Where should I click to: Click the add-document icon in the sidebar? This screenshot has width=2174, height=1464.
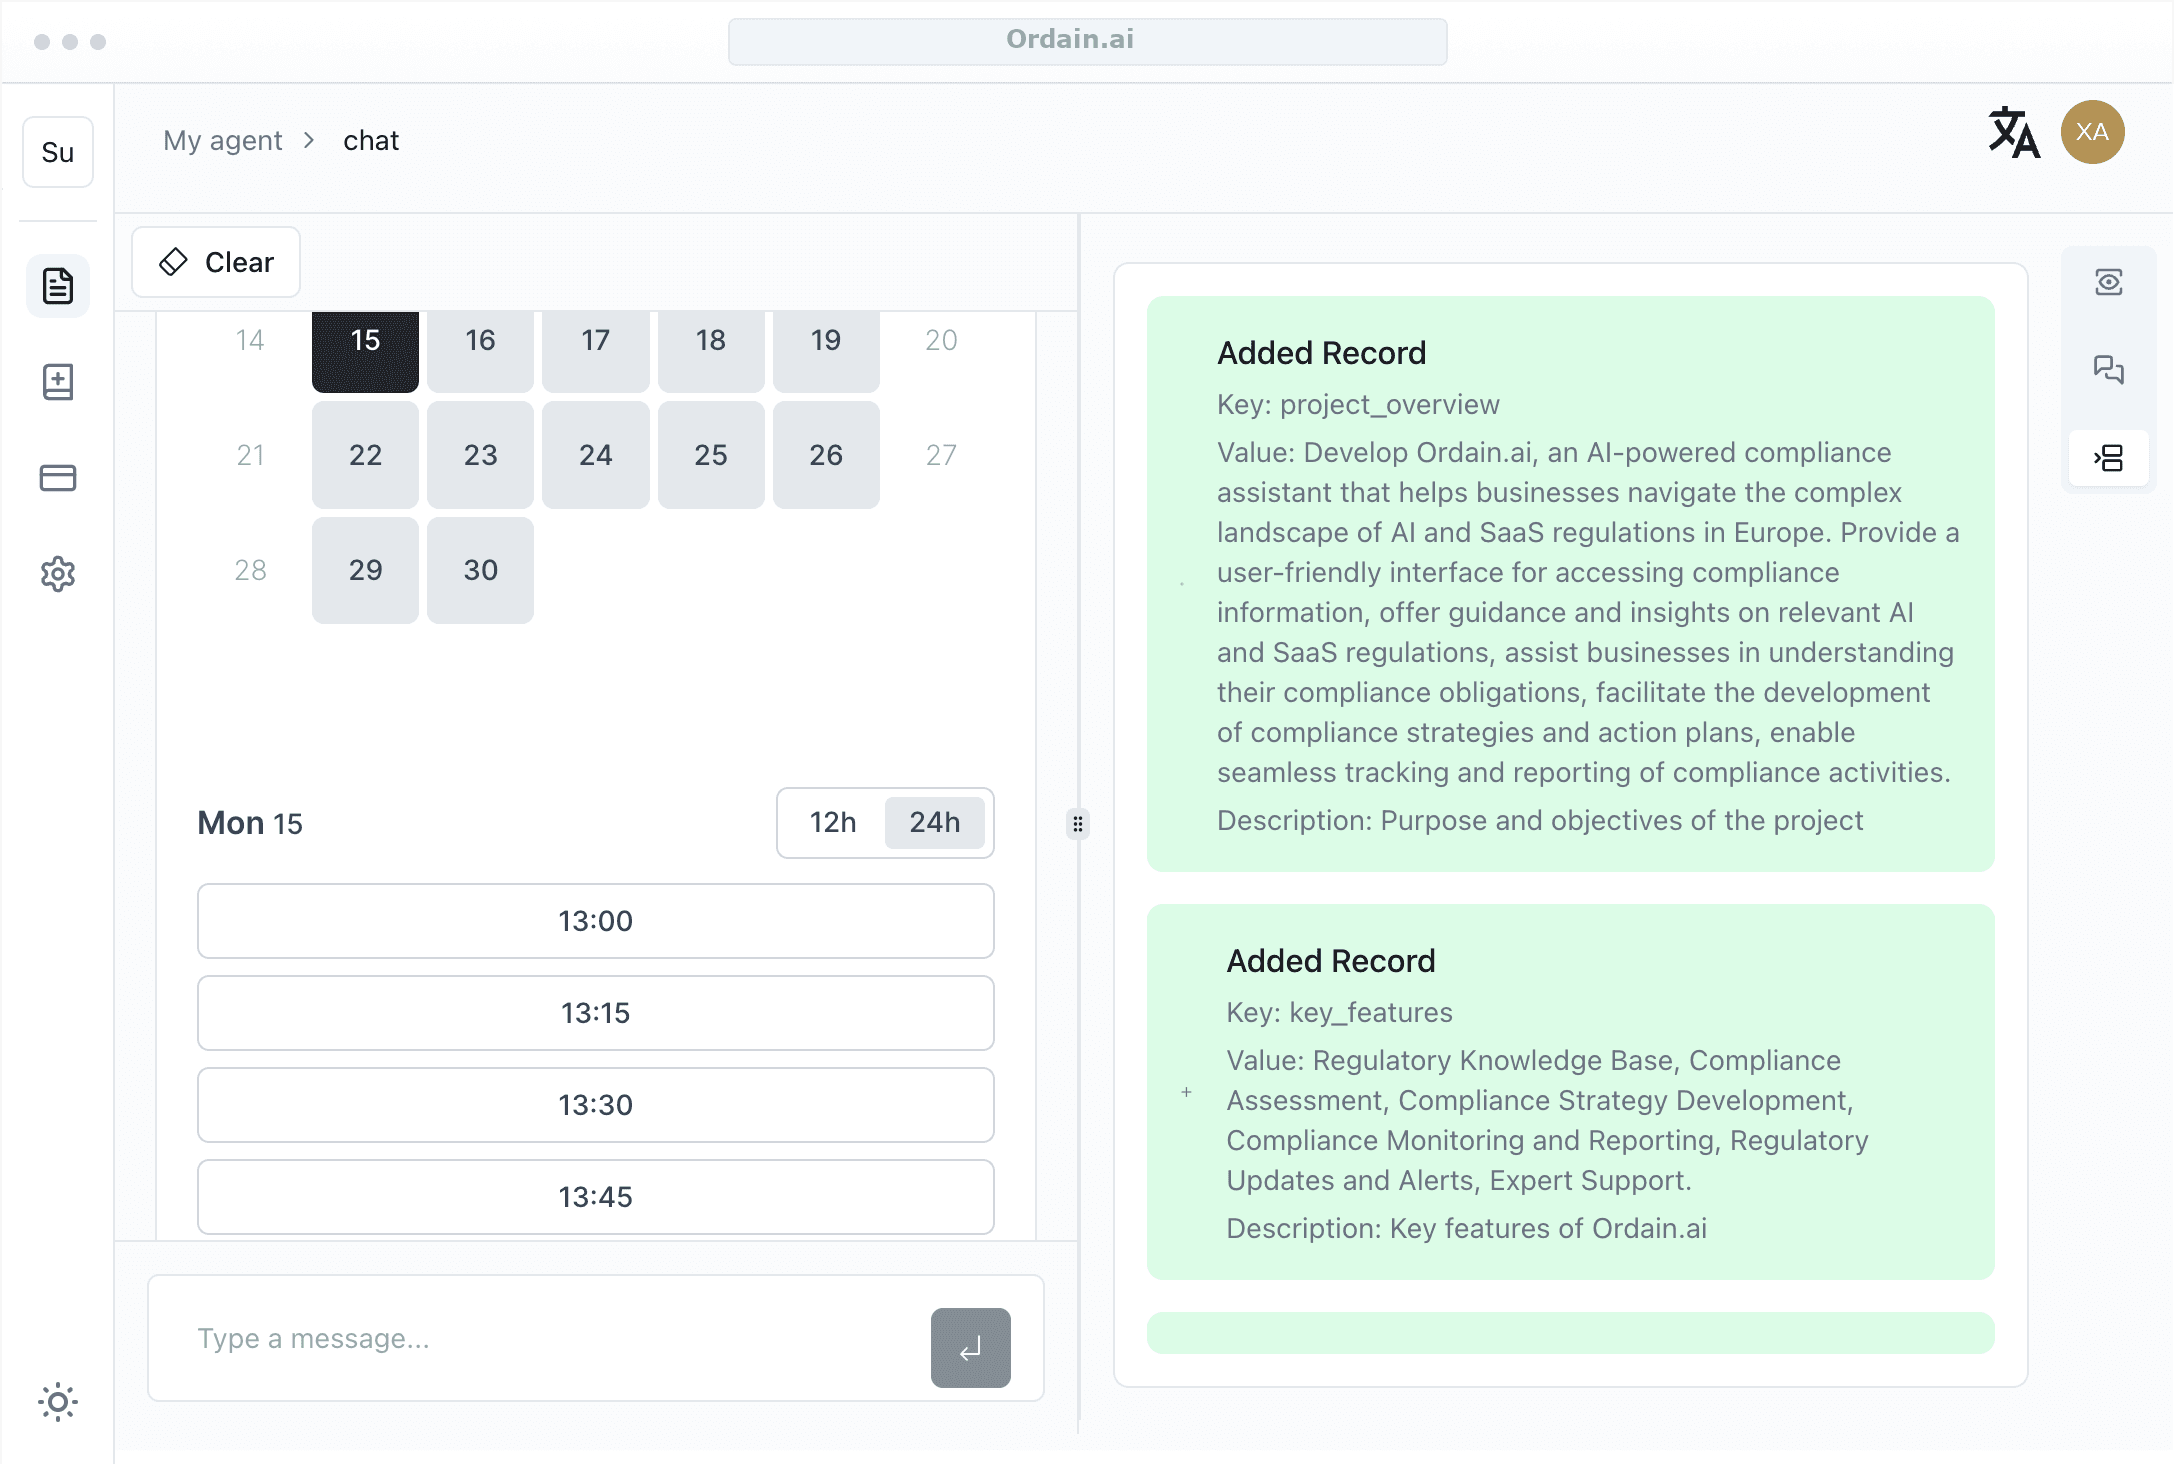tap(58, 382)
